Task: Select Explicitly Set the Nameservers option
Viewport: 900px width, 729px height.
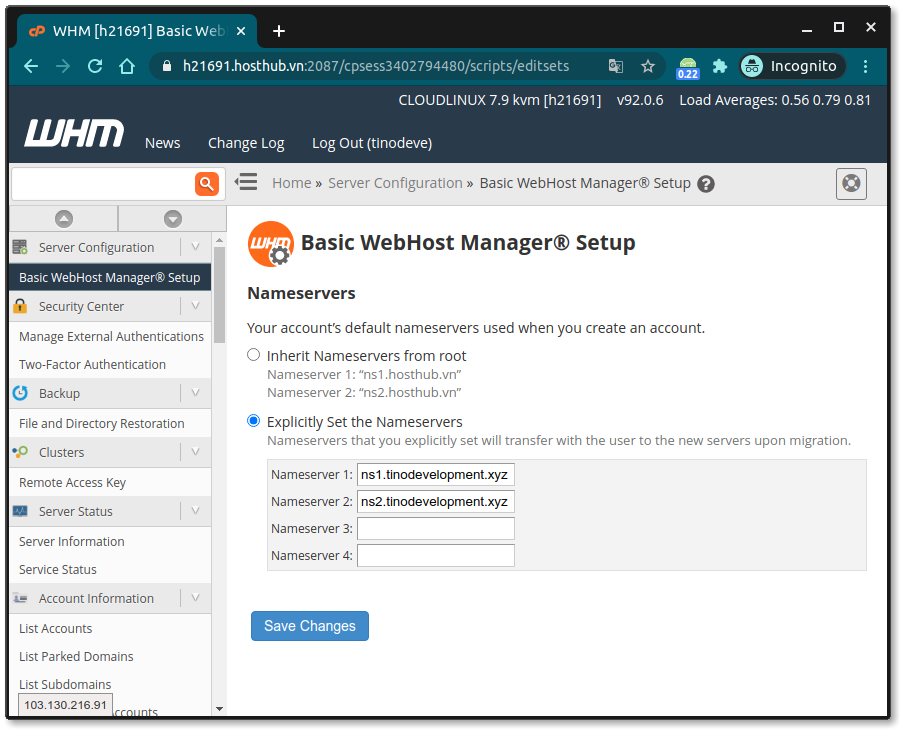Action: [x=253, y=421]
